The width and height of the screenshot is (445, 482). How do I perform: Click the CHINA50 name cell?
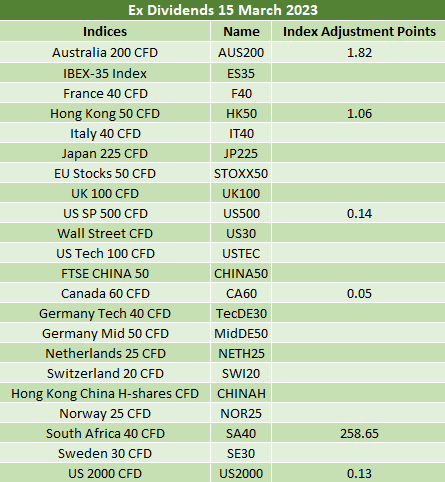241,273
